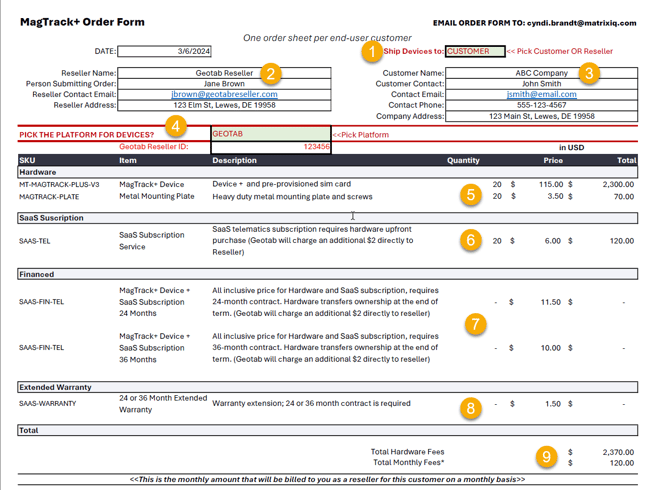Click the price 6.00 for SaaS Subscription Service

point(553,241)
